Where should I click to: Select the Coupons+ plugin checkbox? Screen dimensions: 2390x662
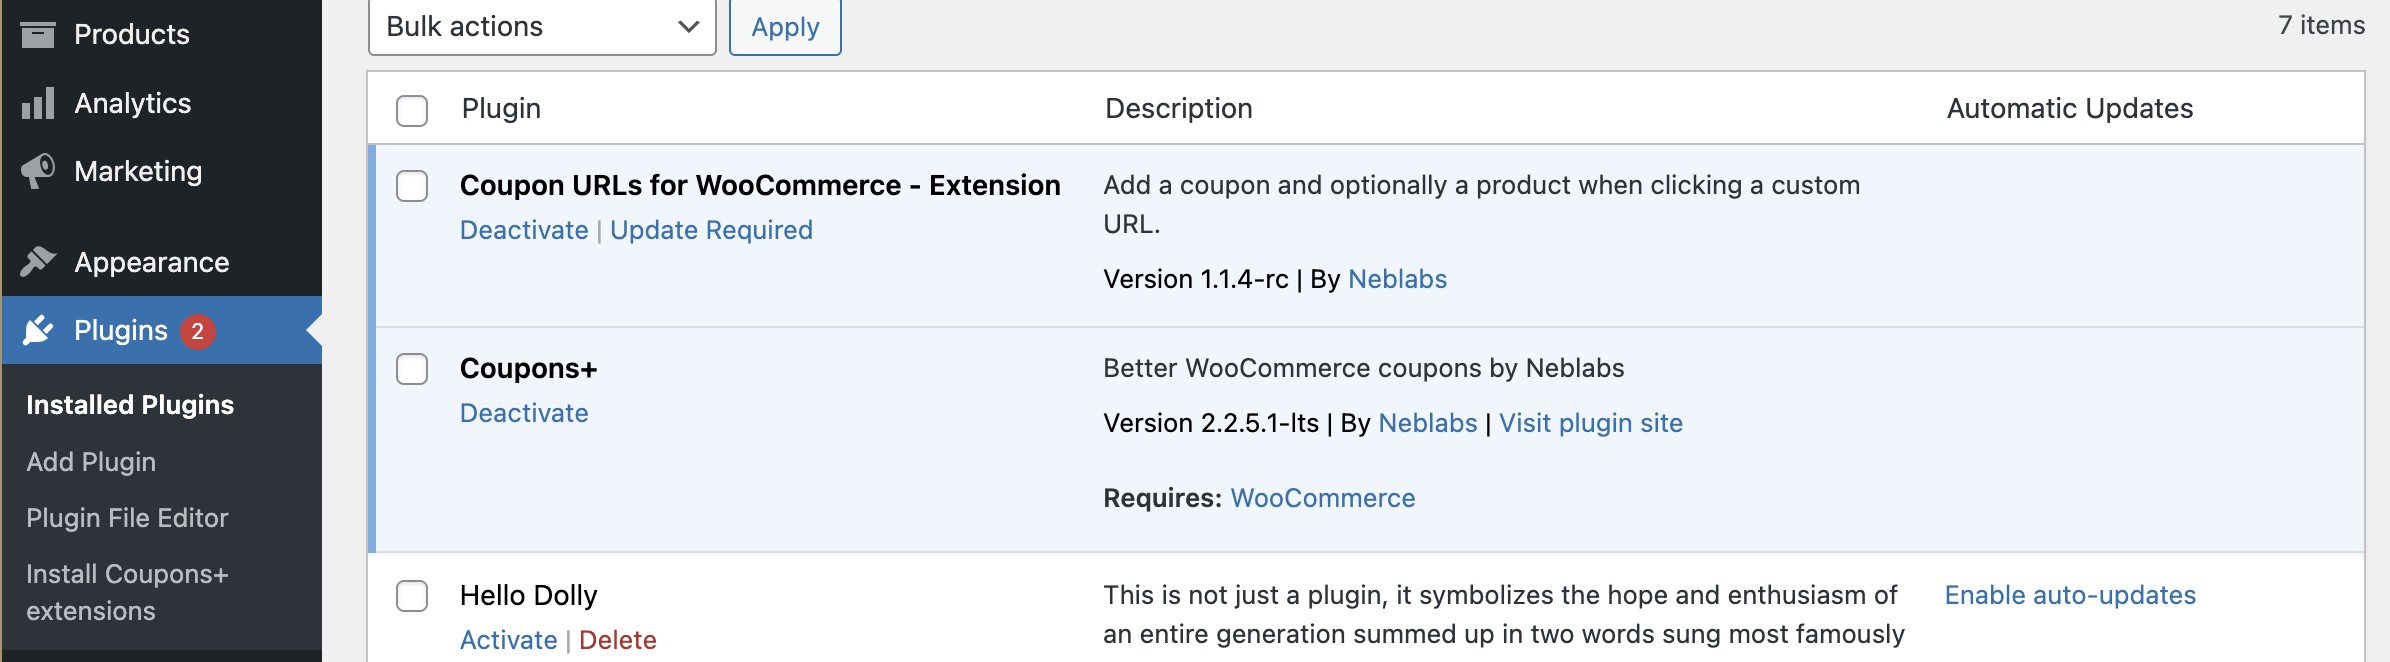[x=412, y=369]
